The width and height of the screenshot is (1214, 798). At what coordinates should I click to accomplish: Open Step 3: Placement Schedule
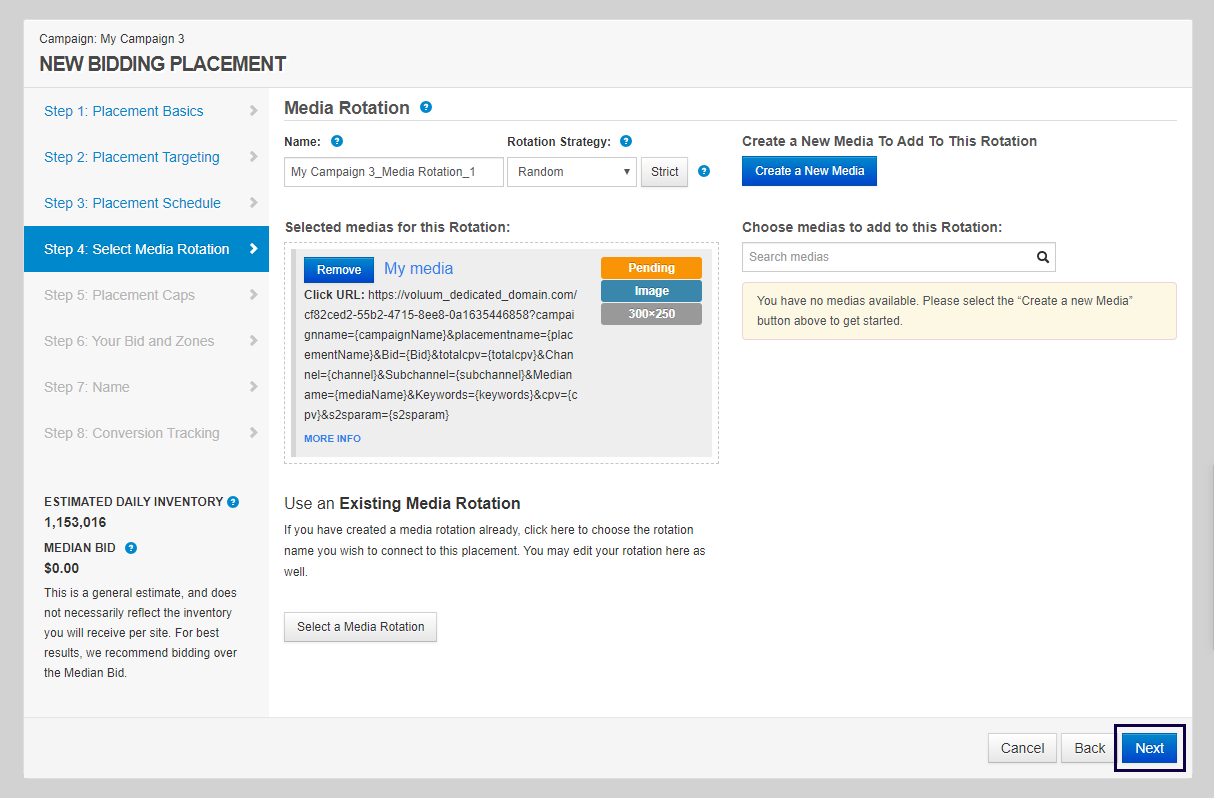click(x=132, y=203)
